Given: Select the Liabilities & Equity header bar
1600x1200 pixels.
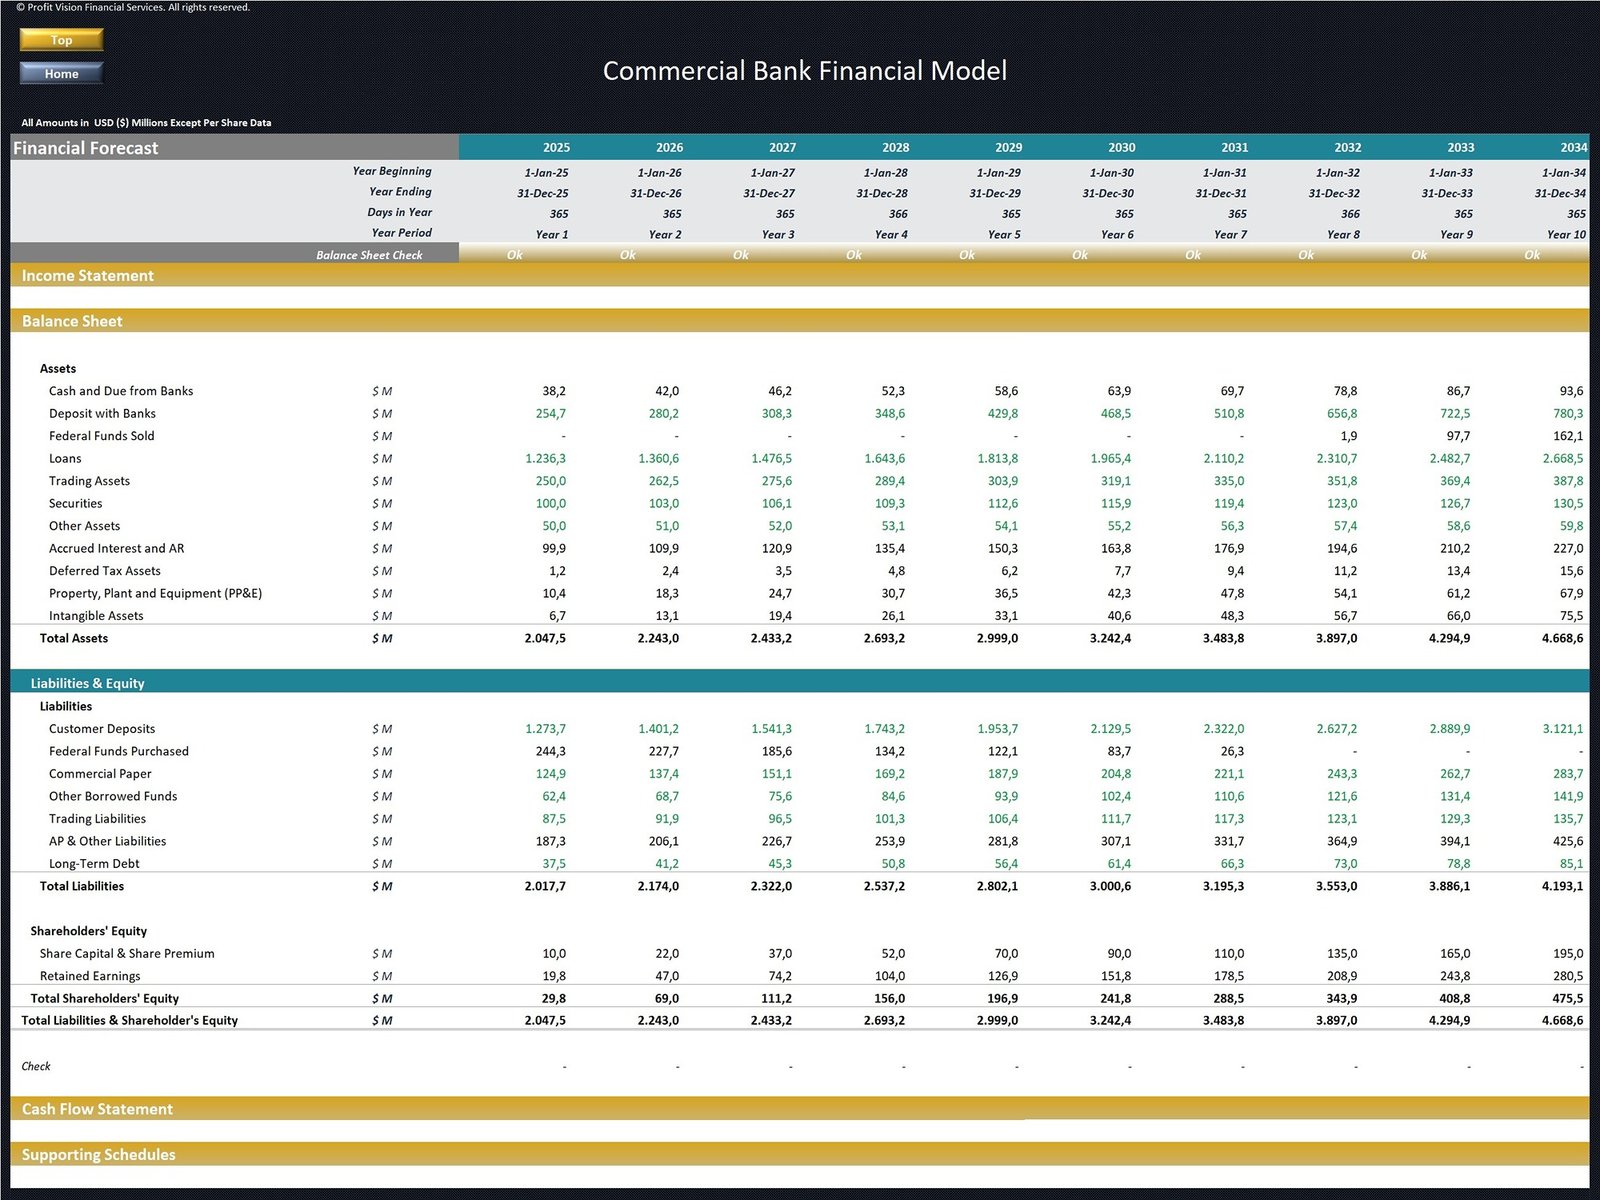Looking at the screenshot, I should pos(88,683).
